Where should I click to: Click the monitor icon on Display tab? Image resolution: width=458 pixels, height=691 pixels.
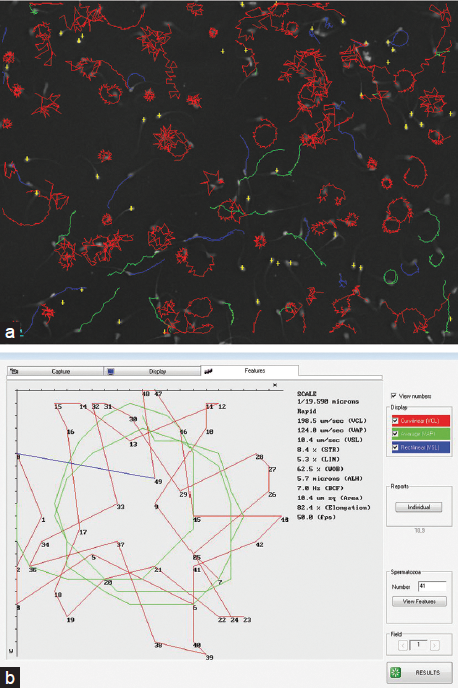click(x=111, y=372)
